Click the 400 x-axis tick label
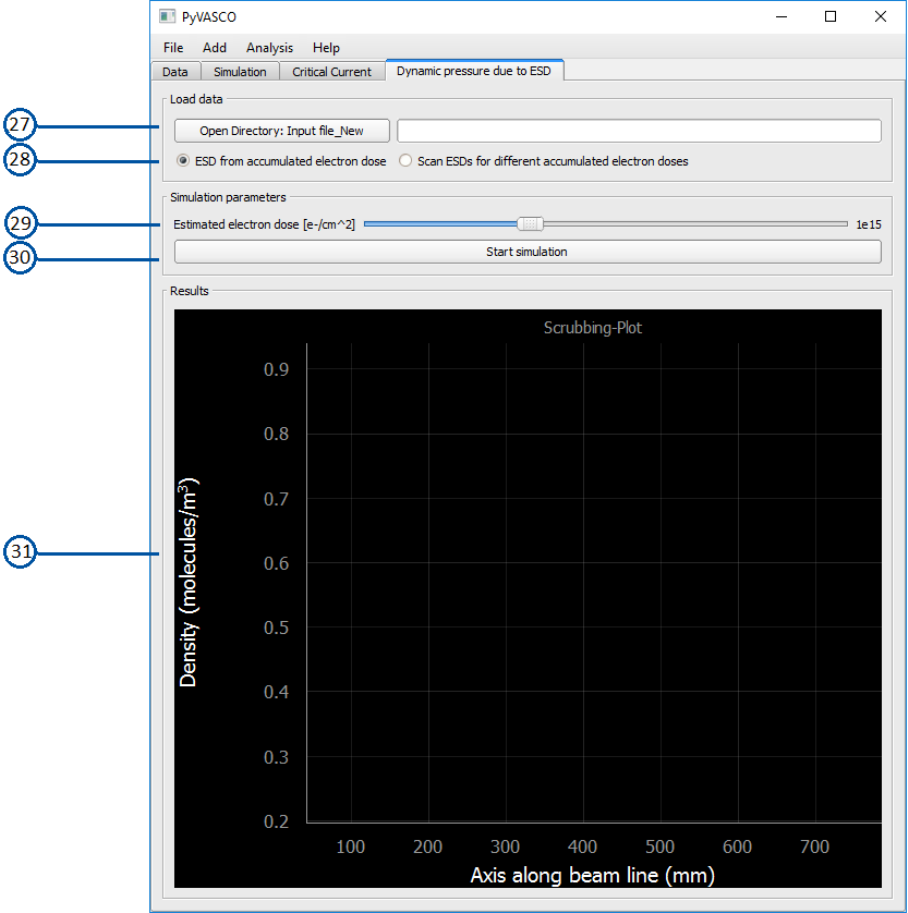 [582, 847]
